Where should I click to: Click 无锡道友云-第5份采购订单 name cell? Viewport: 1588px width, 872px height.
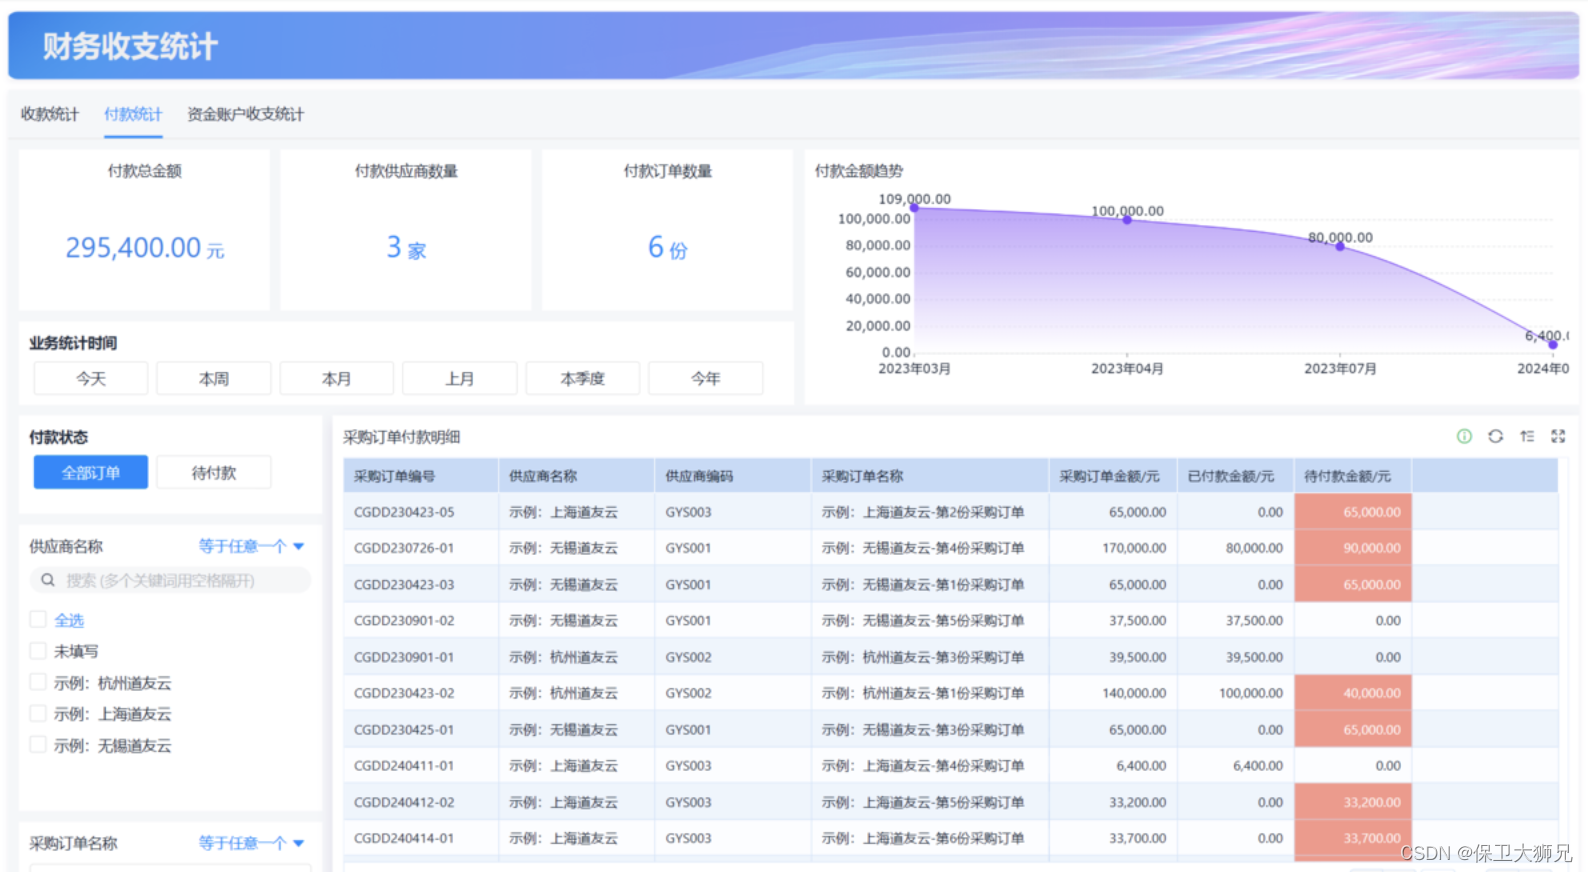point(930,620)
